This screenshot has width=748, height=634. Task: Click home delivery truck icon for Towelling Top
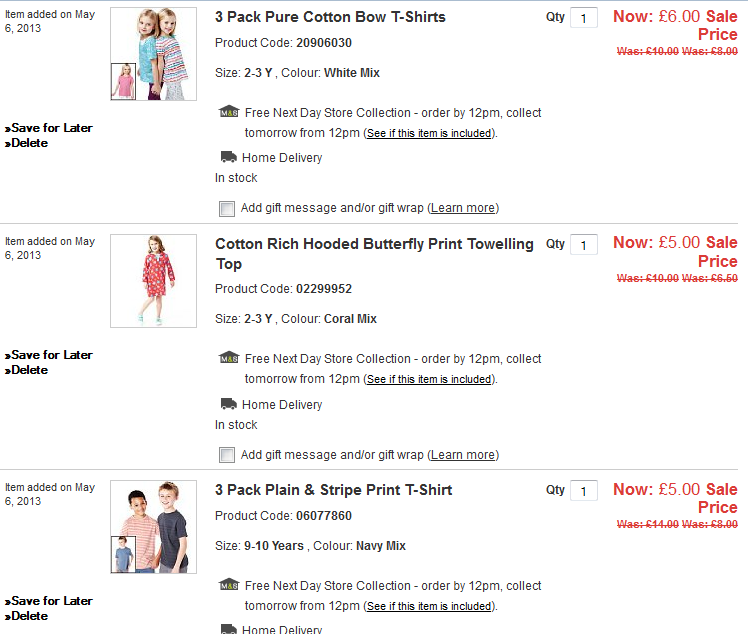[229, 404]
